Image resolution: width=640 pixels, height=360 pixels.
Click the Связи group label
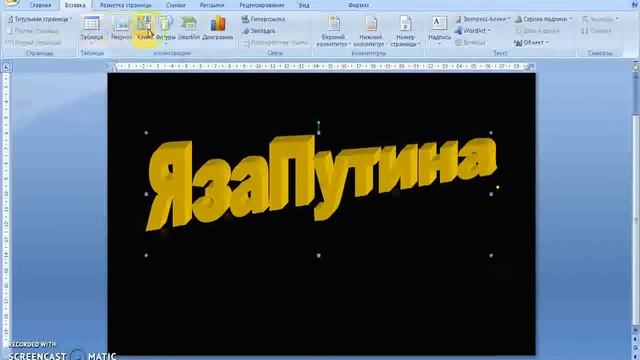point(275,53)
